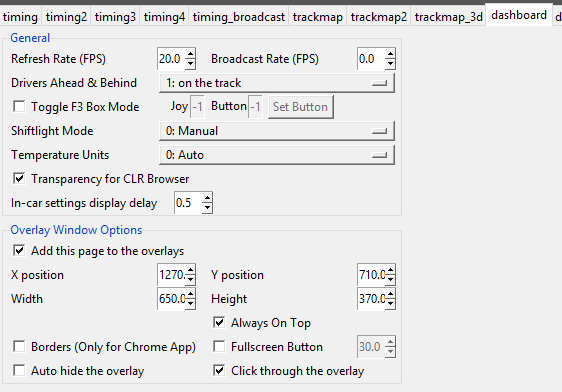Image resolution: width=562 pixels, height=392 pixels.
Task: Increase In-car settings display delay value
Action: (207, 198)
